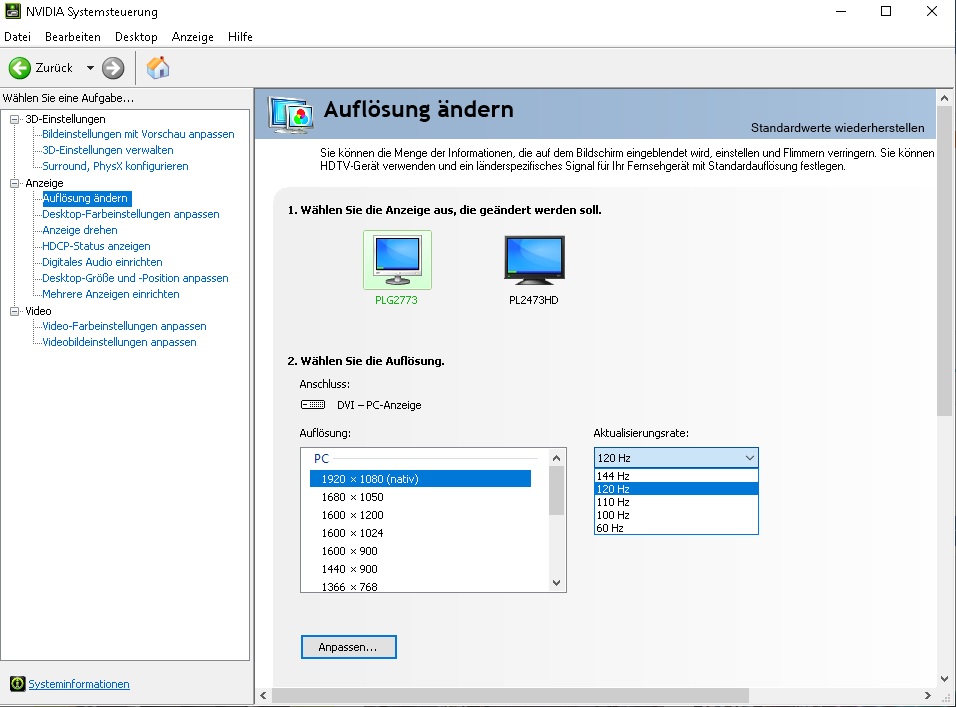Choose 60 Hz refresh rate

tap(676, 528)
